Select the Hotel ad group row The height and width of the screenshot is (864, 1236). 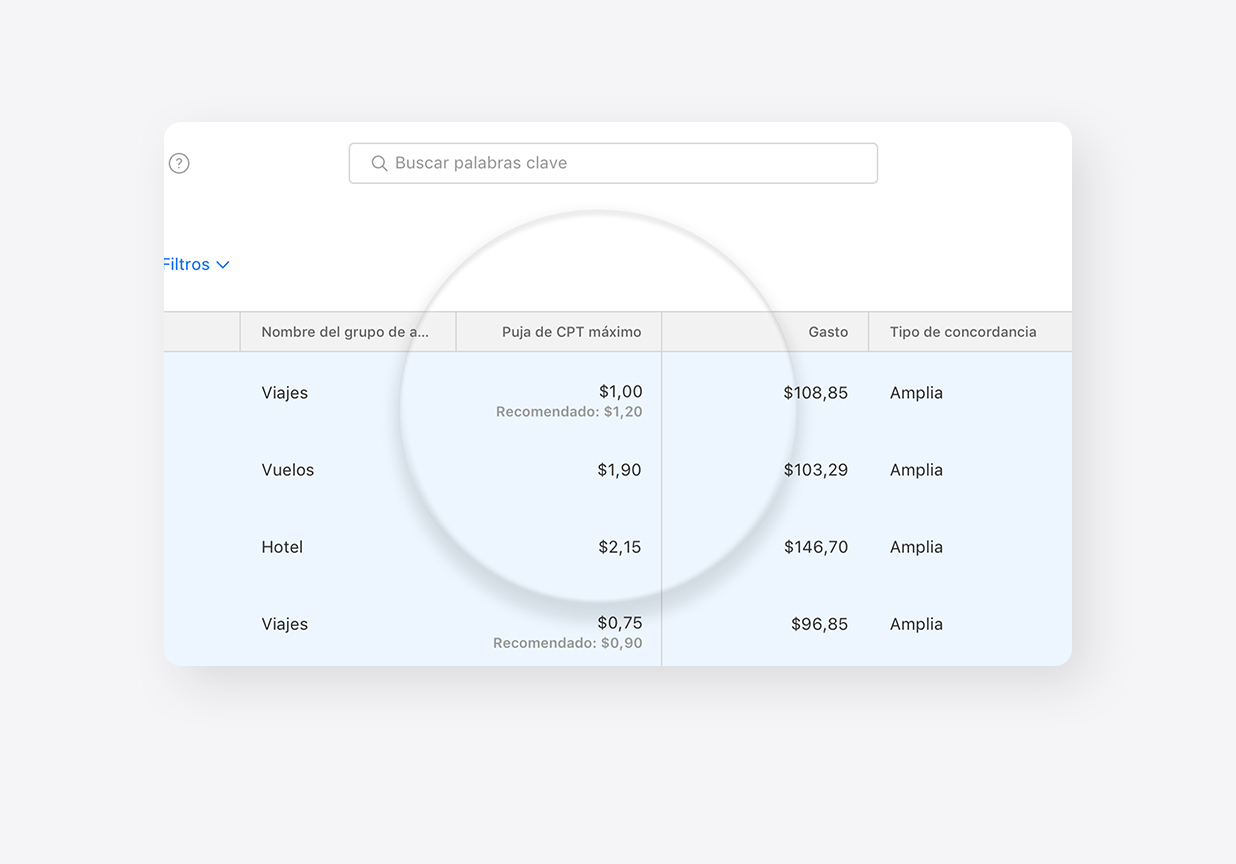pyautogui.click(x=282, y=547)
